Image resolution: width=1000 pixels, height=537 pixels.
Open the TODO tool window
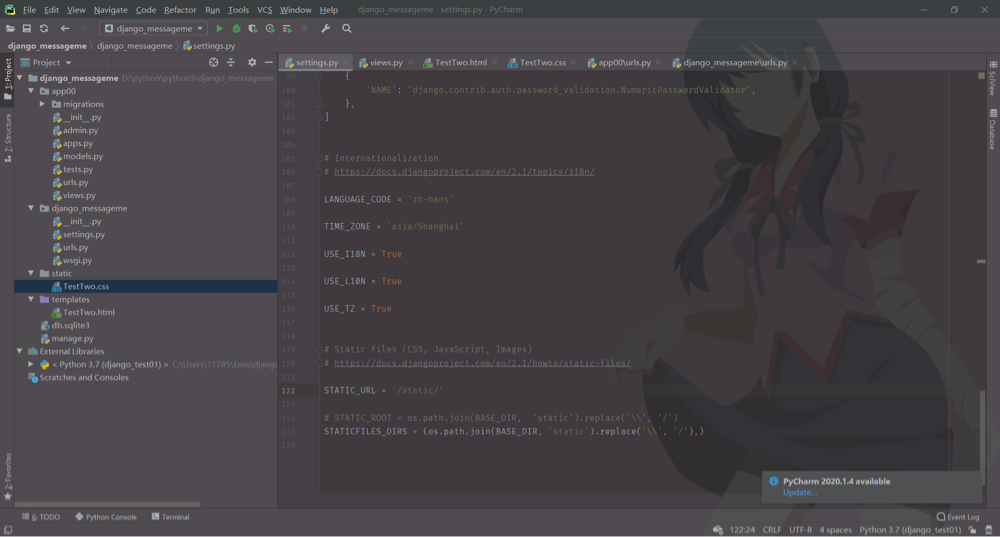(x=41, y=517)
